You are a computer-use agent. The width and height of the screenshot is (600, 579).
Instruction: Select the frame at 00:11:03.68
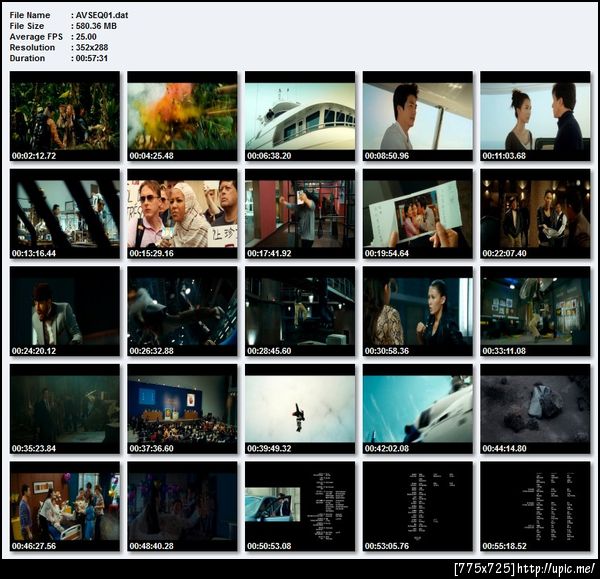tap(535, 116)
